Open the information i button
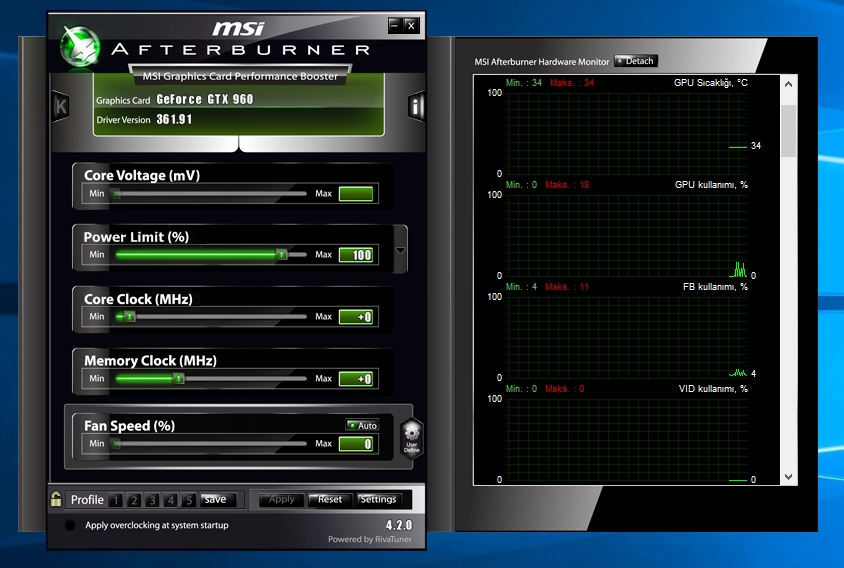The height and width of the screenshot is (568, 844). (416, 106)
